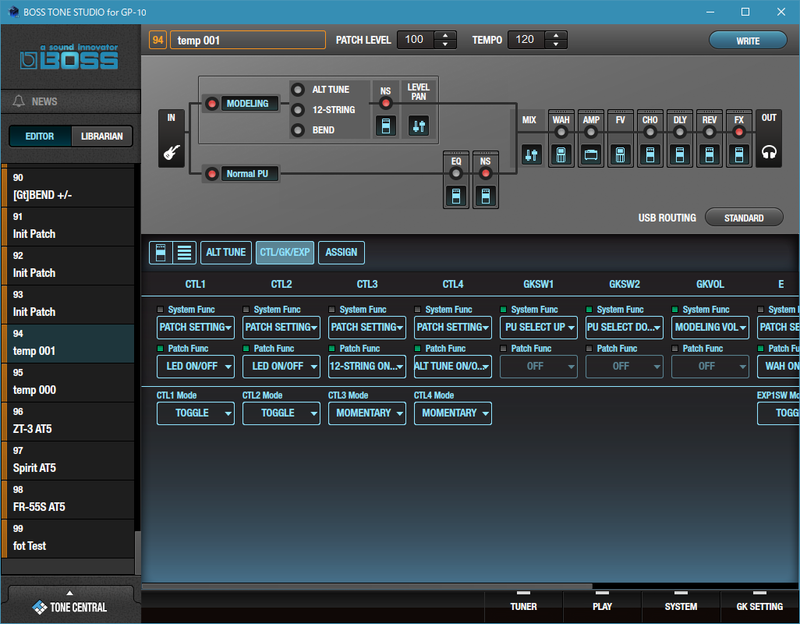The height and width of the screenshot is (624, 800).
Task: Open GKSW2 PU SELECT DO... dropdown
Action: click(624, 327)
